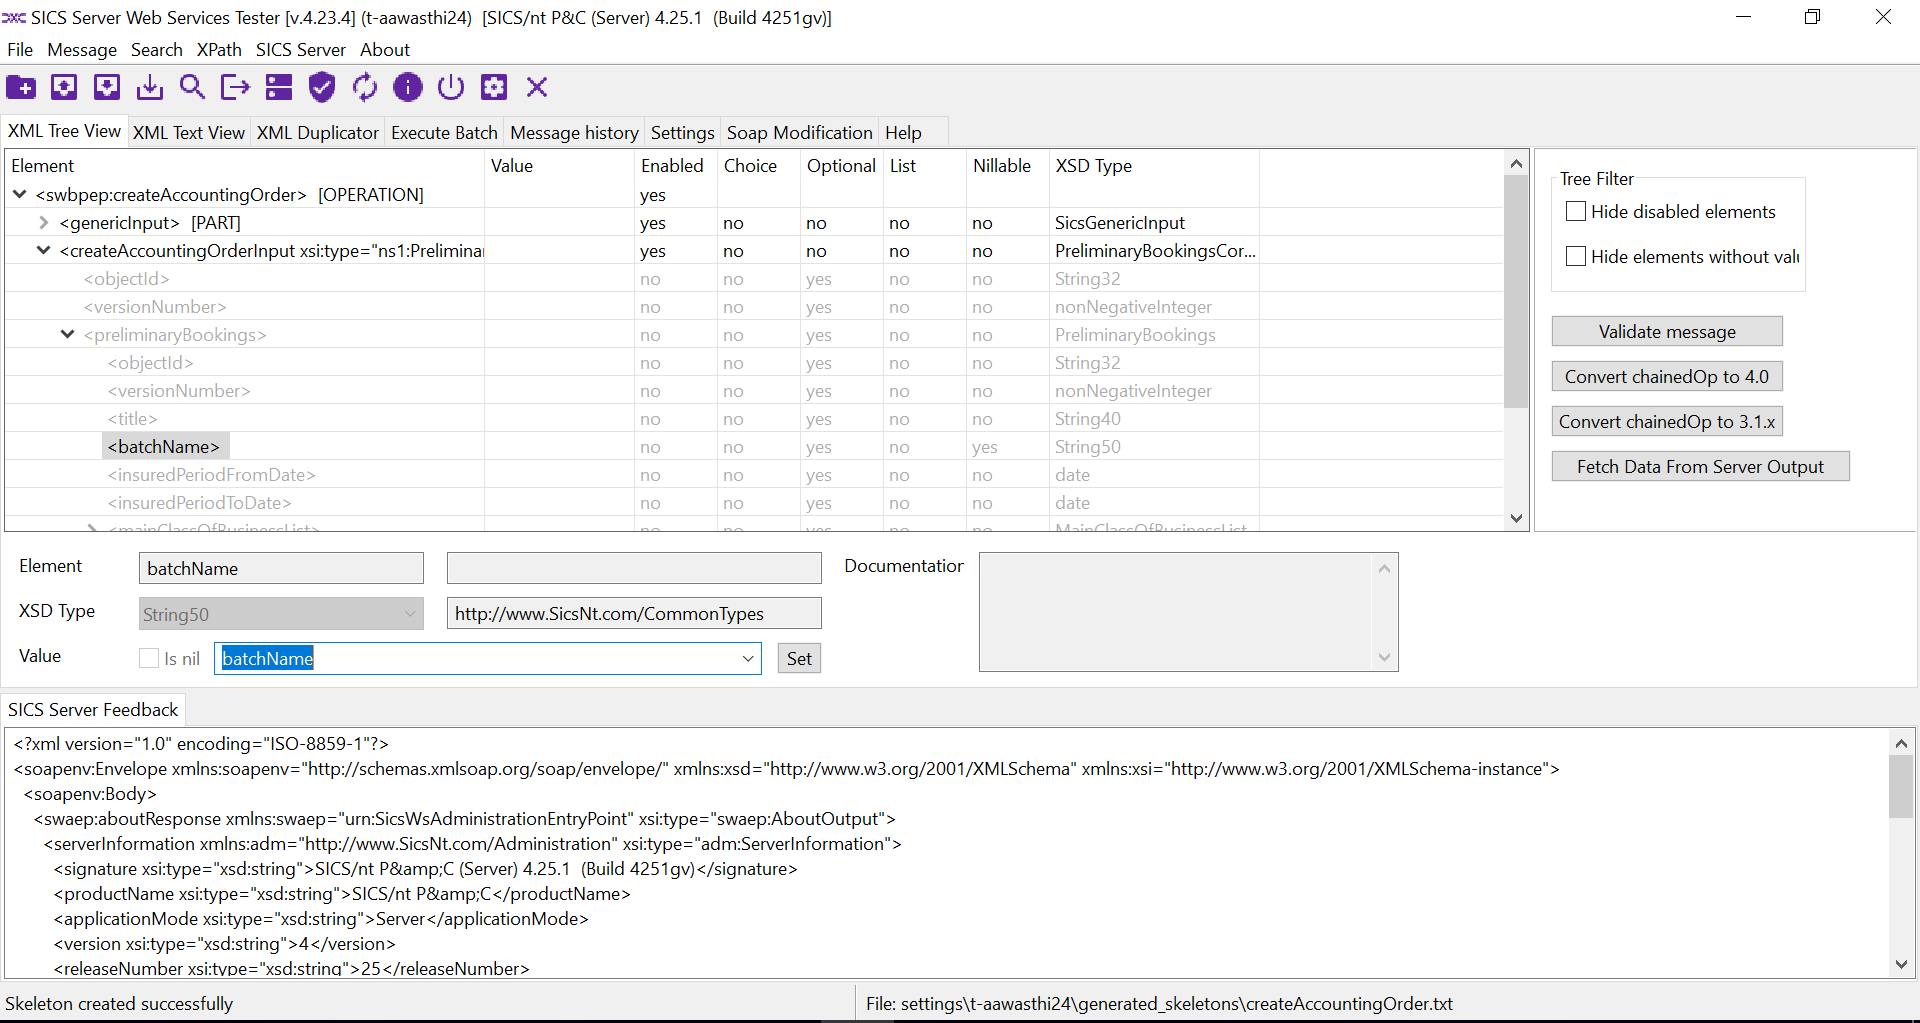Click Fetch Data From Server Output button

click(x=1700, y=467)
